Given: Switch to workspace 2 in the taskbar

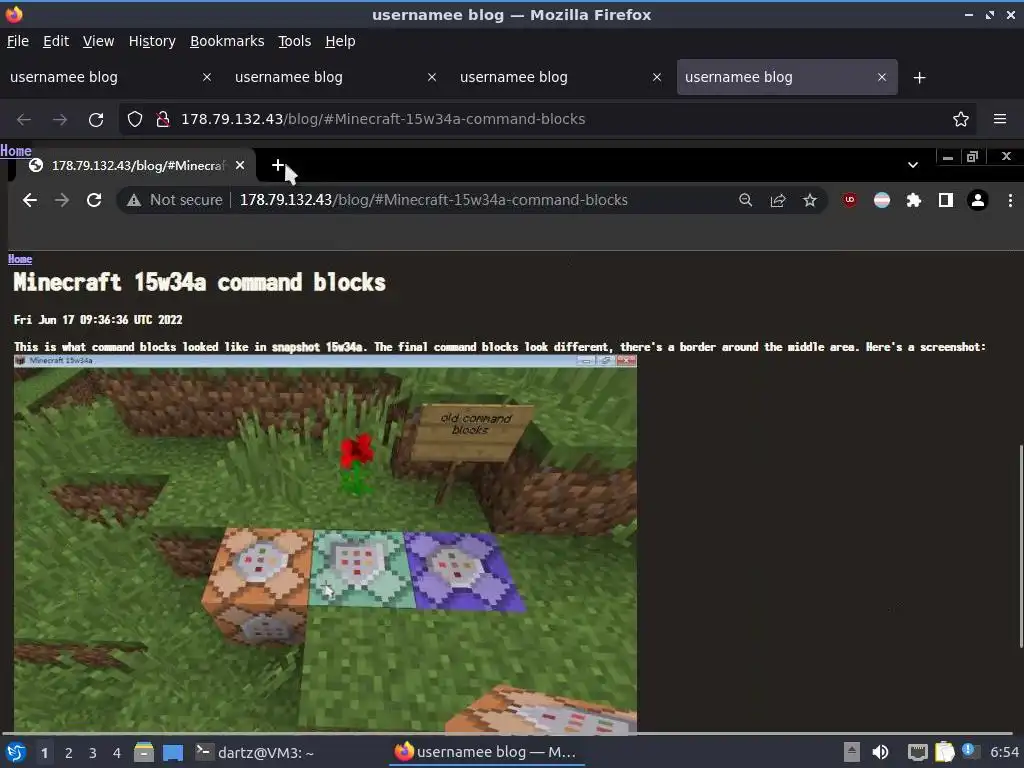Looking at the screenshot, I should click(69, 753).
